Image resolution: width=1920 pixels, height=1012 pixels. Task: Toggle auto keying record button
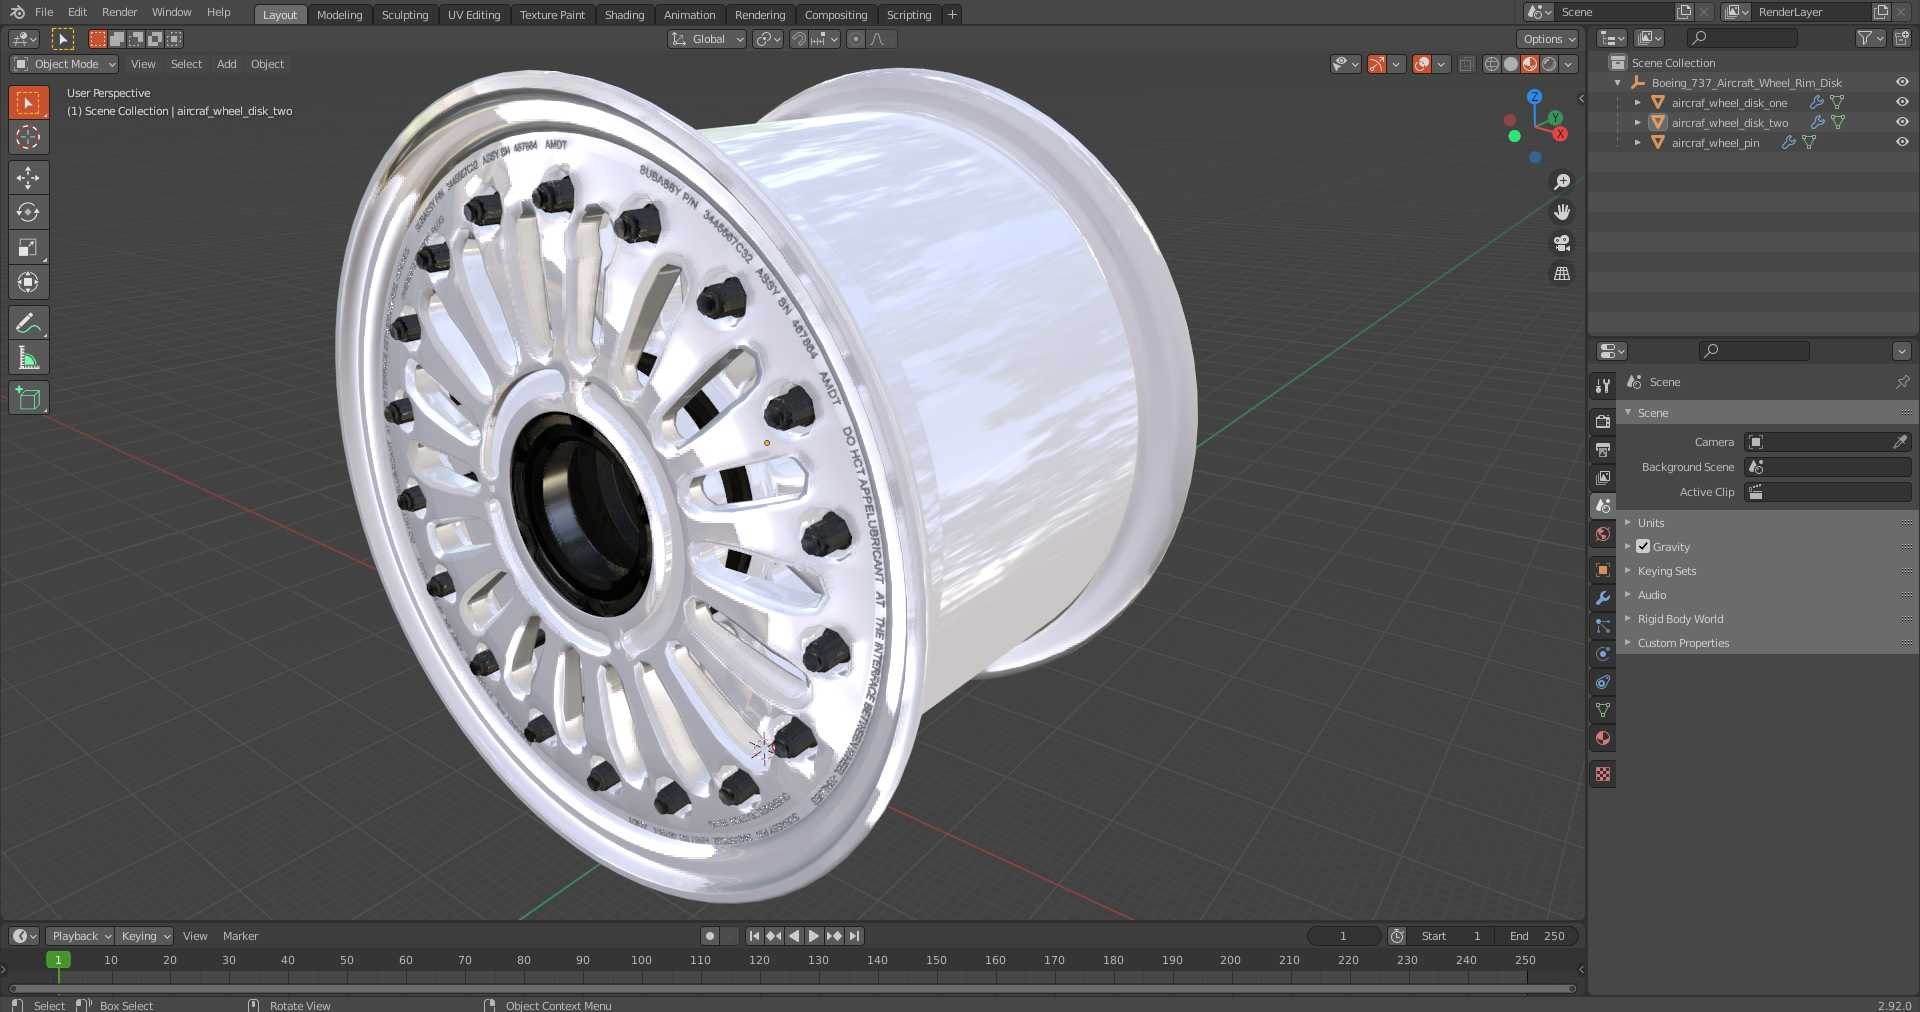coord(710,936)
